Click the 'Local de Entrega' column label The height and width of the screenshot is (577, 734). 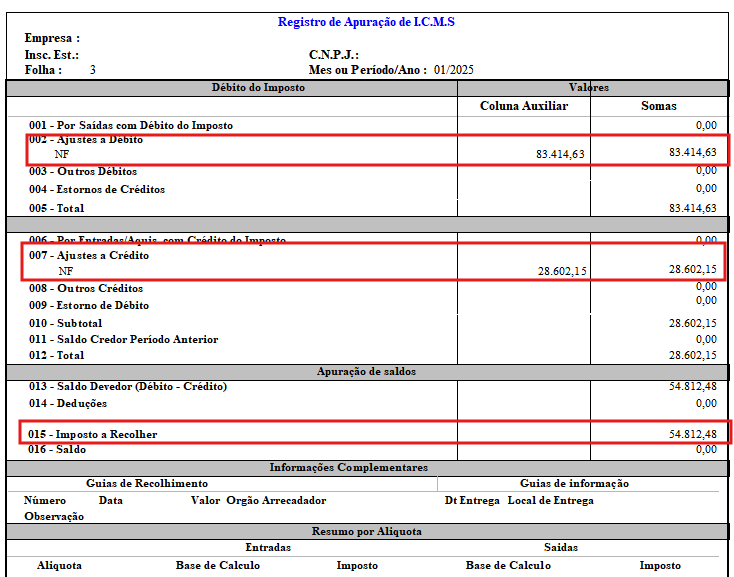click(550, 500)
